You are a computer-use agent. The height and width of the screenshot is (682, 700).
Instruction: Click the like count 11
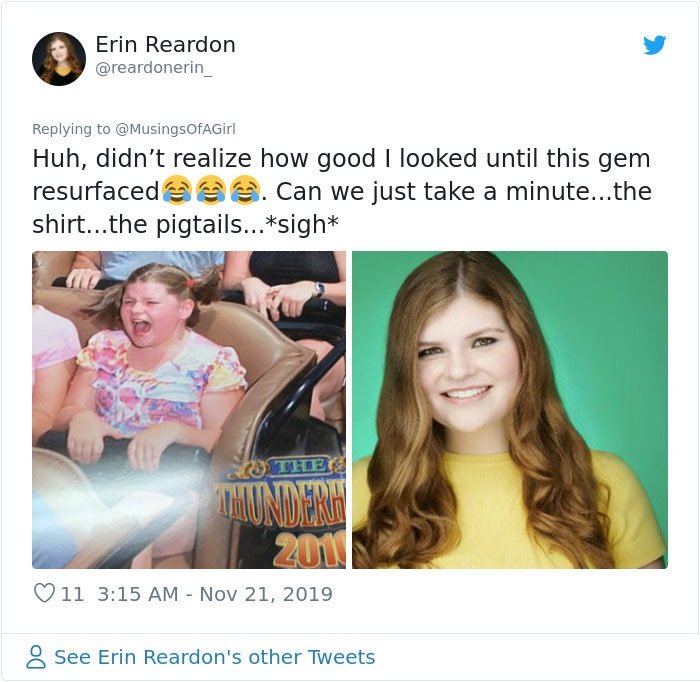click(72, 594)
